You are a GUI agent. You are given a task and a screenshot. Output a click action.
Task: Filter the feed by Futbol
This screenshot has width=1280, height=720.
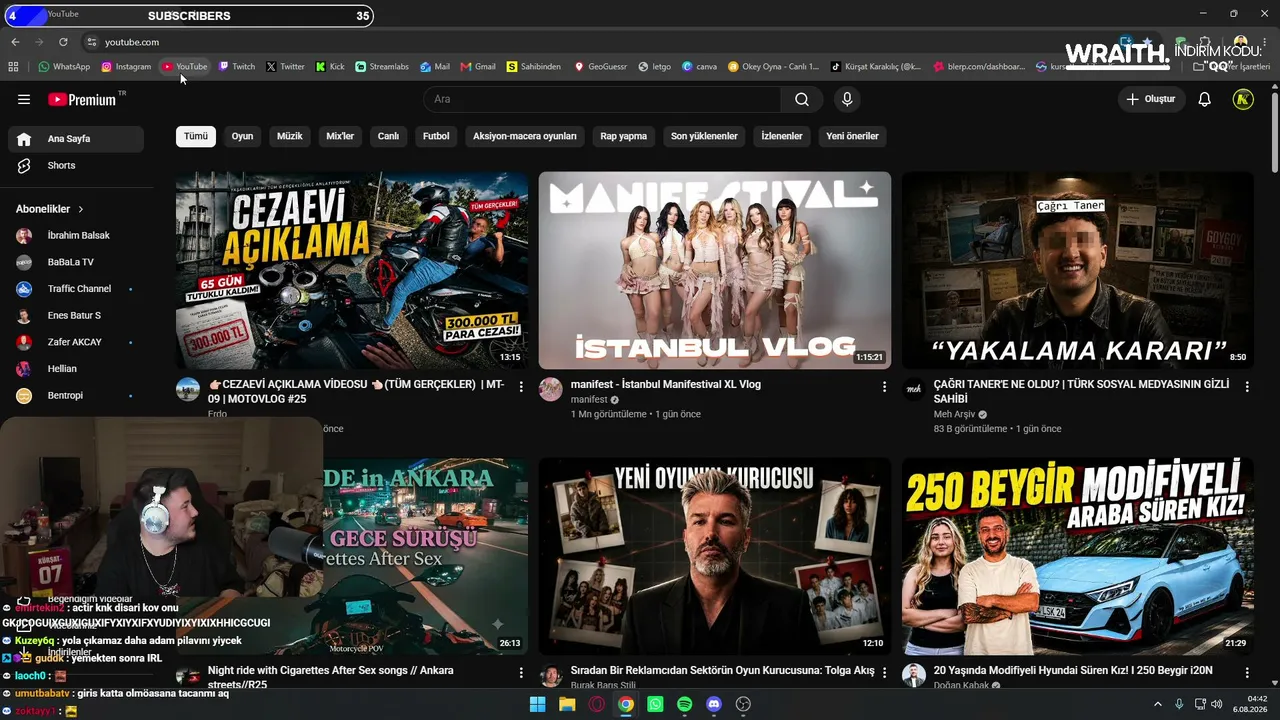point(436,136)
